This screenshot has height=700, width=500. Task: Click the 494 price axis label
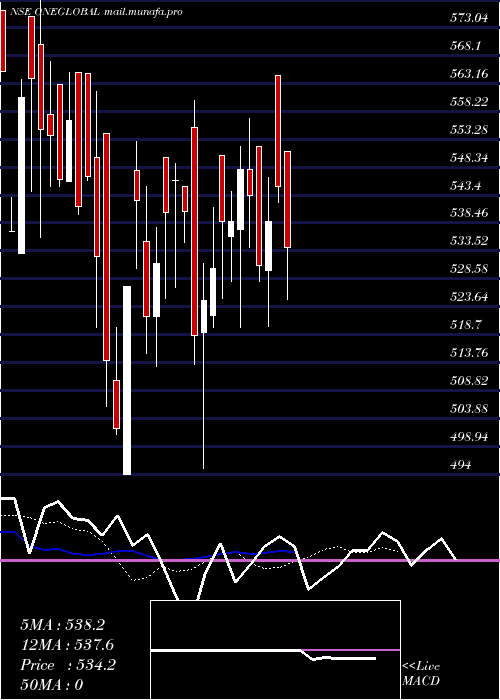tap(461, 465)
